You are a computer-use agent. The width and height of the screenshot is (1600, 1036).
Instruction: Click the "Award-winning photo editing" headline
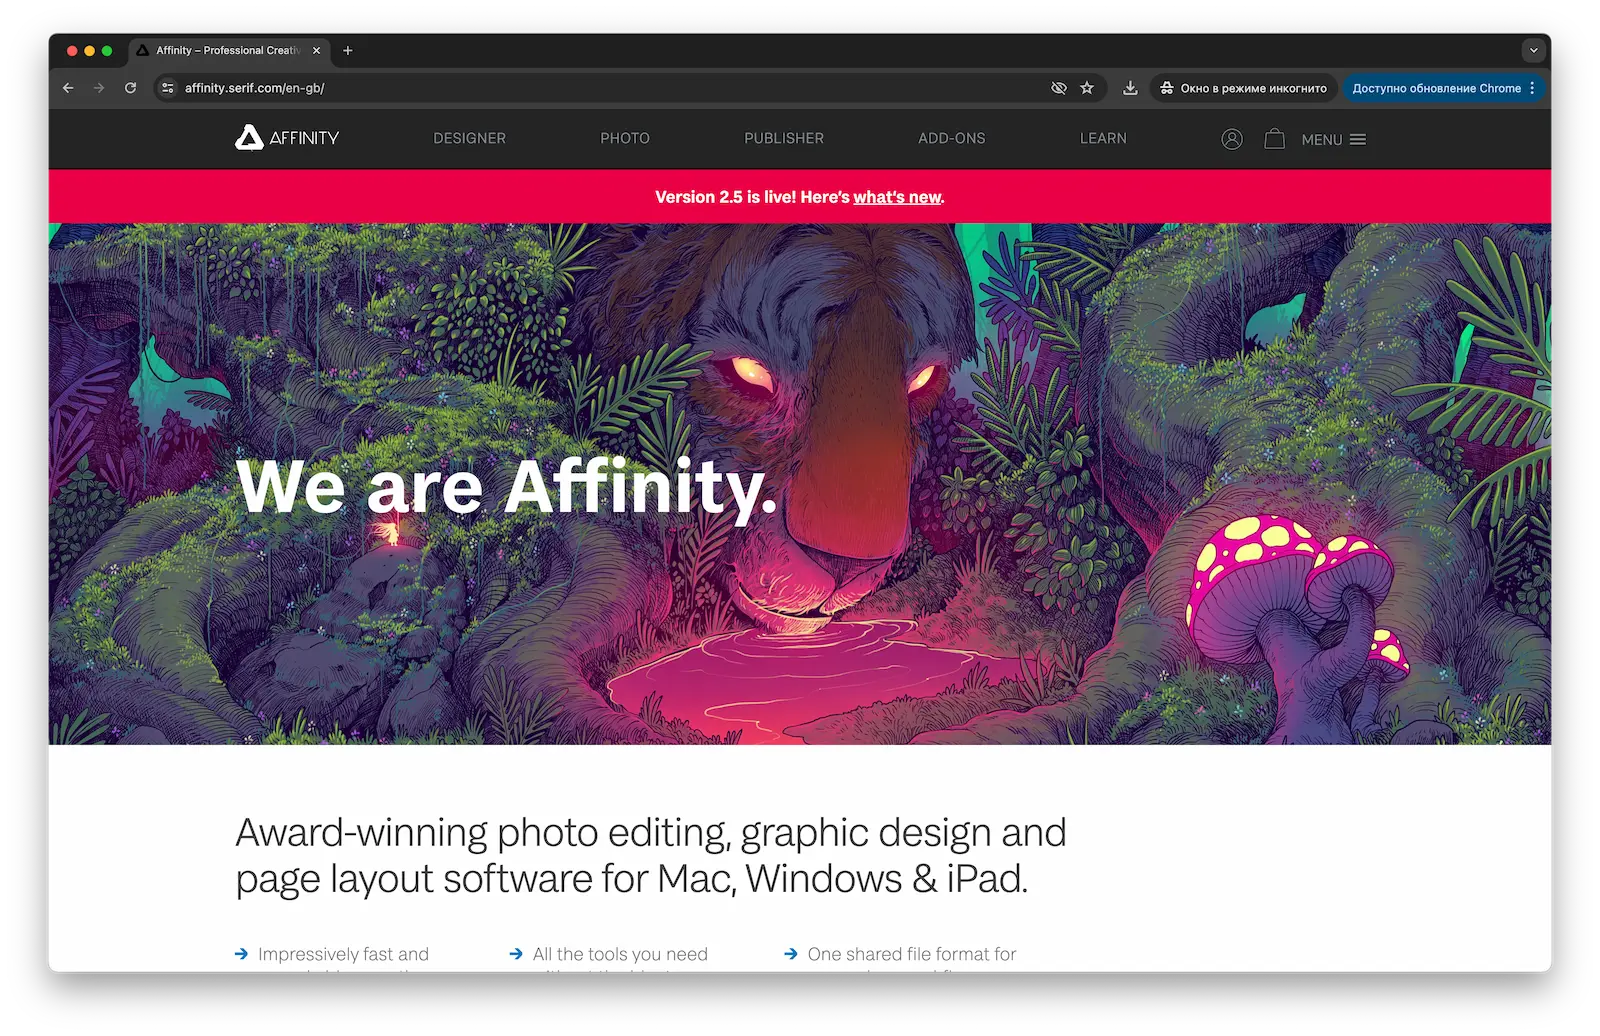(x=651, y=855)
